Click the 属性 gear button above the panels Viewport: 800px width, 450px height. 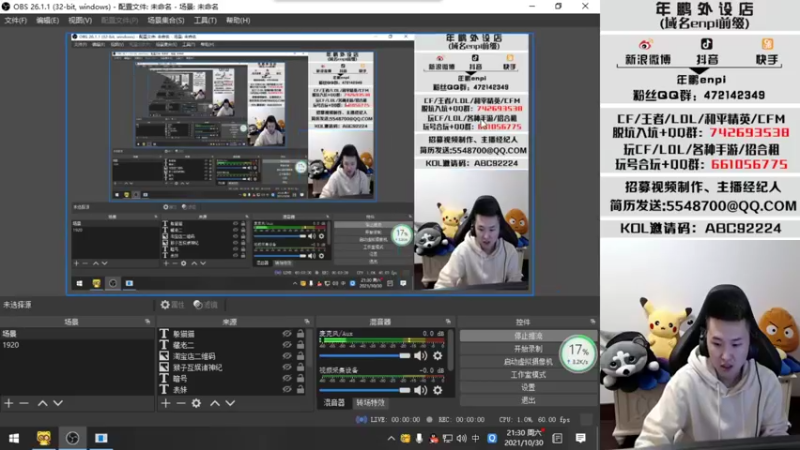(x=172, y=305)
